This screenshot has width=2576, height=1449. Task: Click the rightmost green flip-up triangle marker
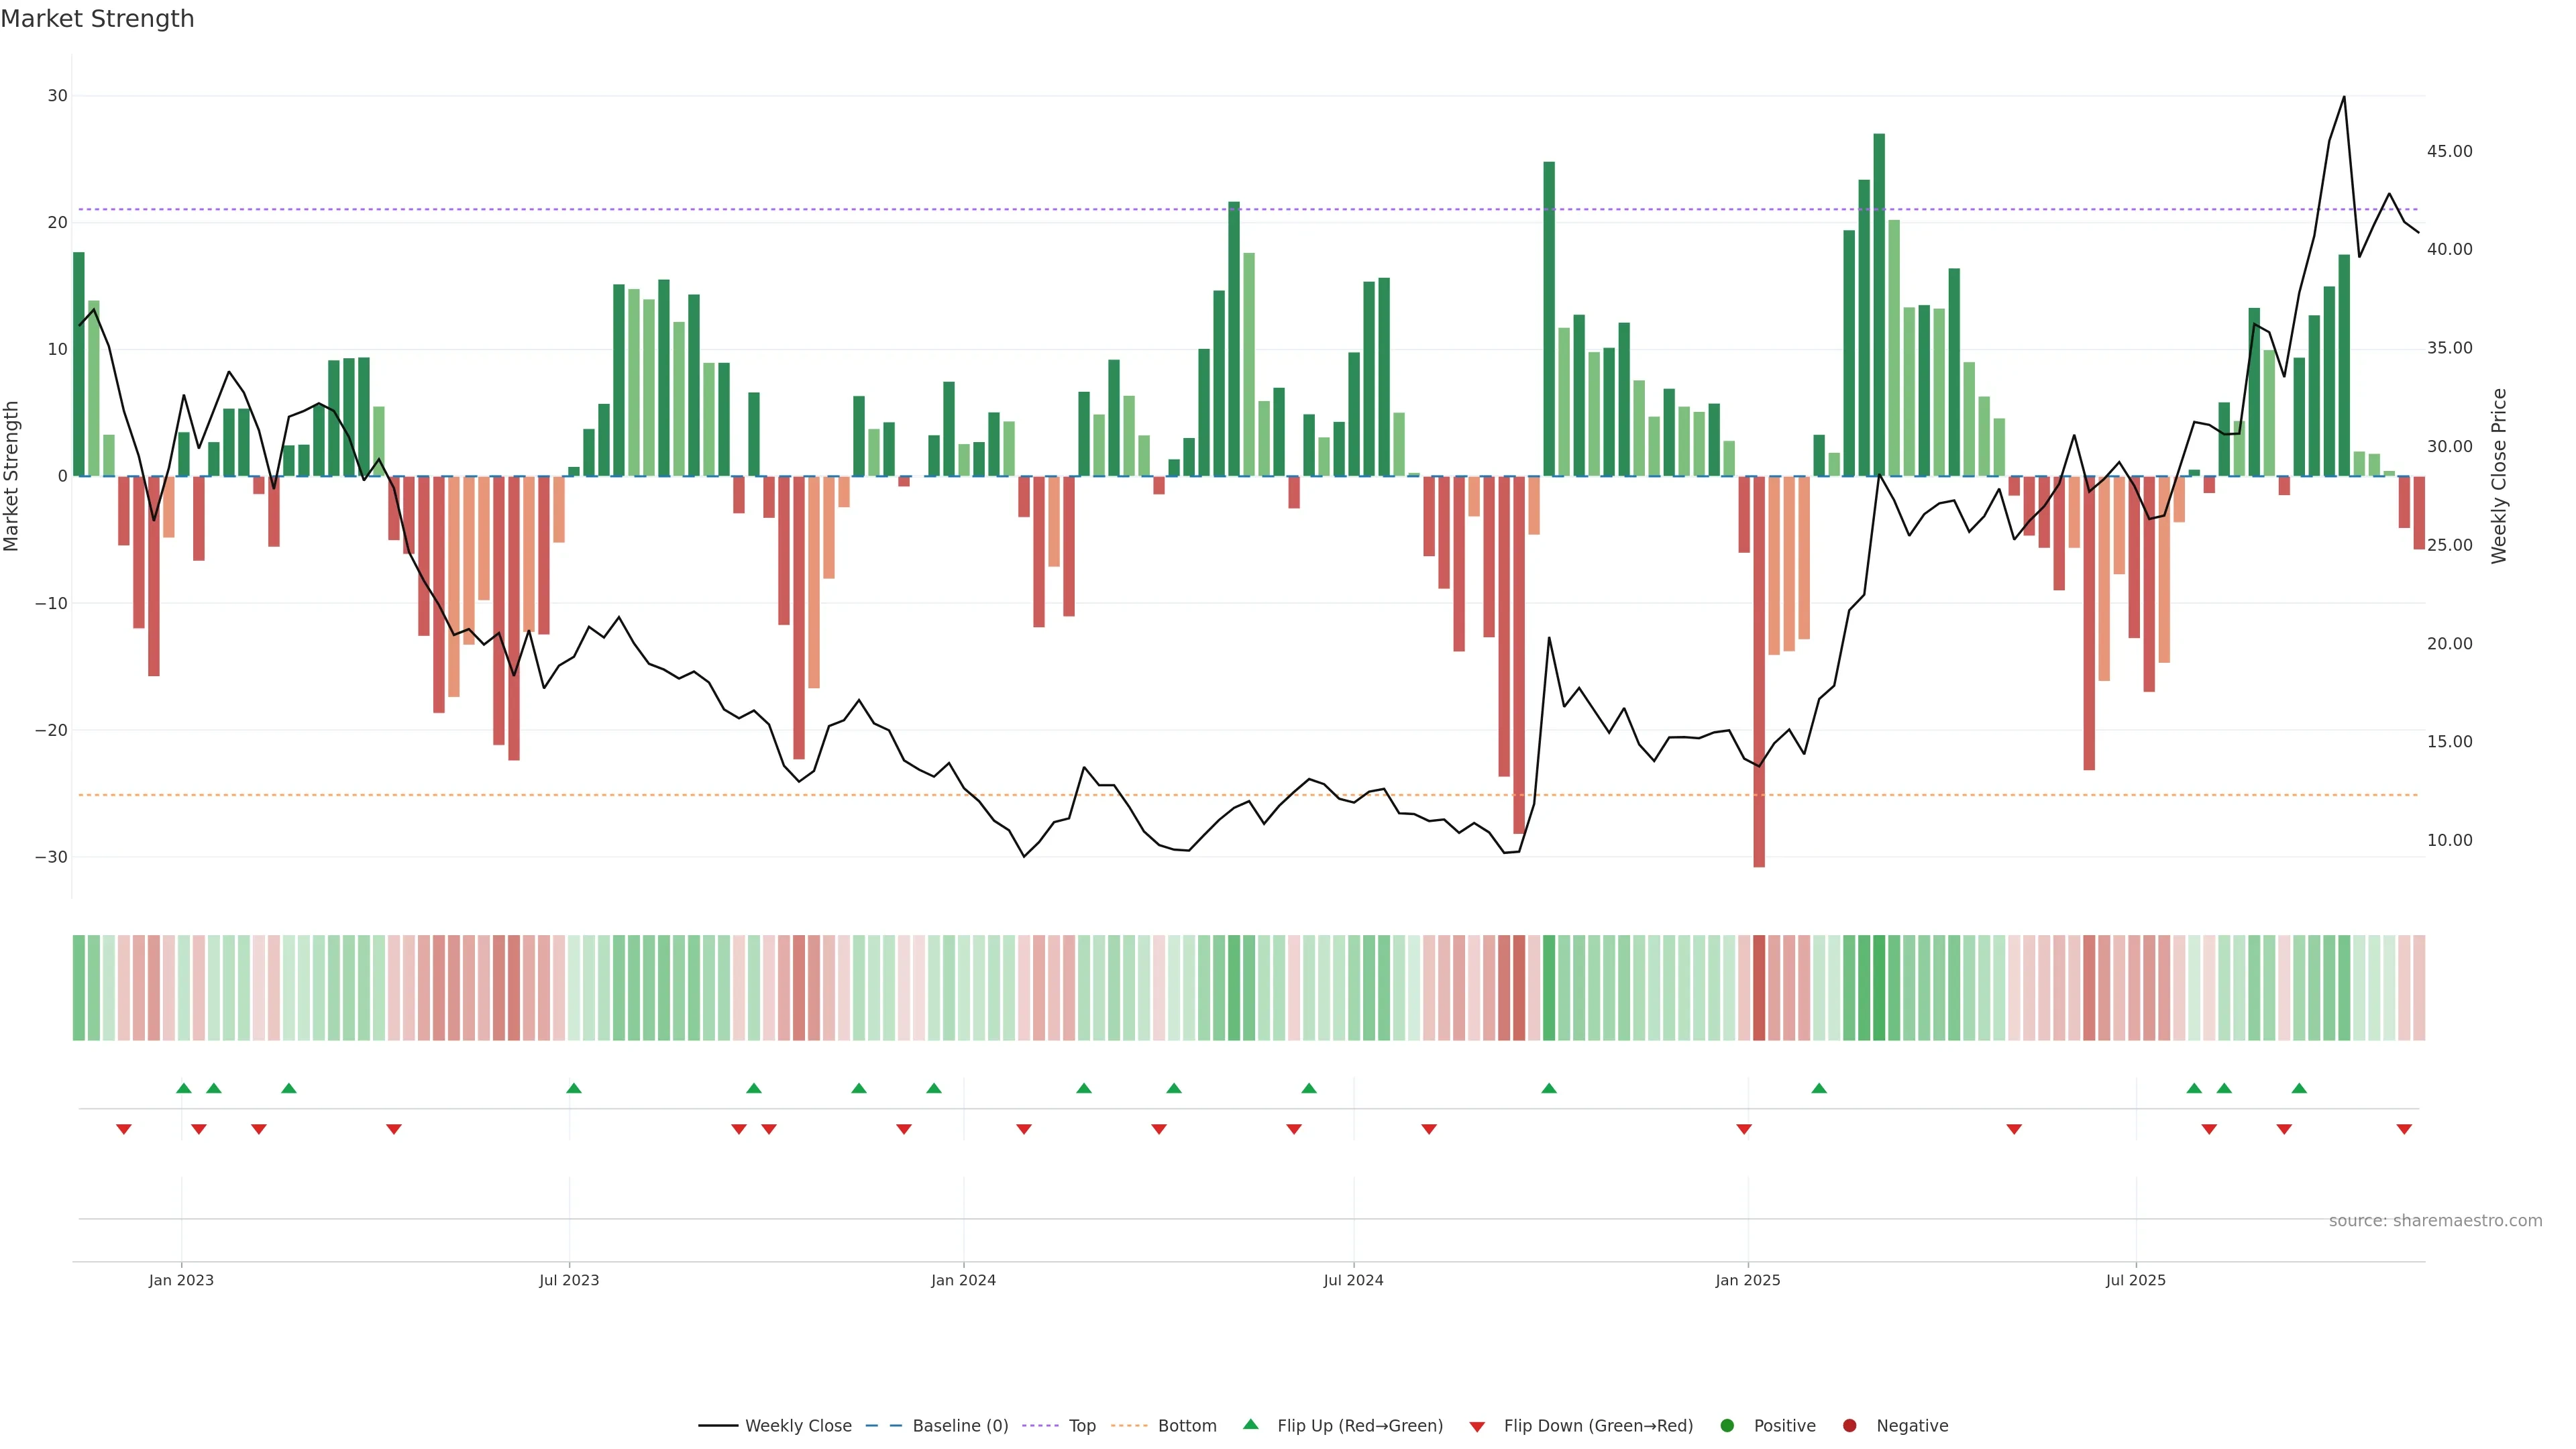pos(2299,1088)
